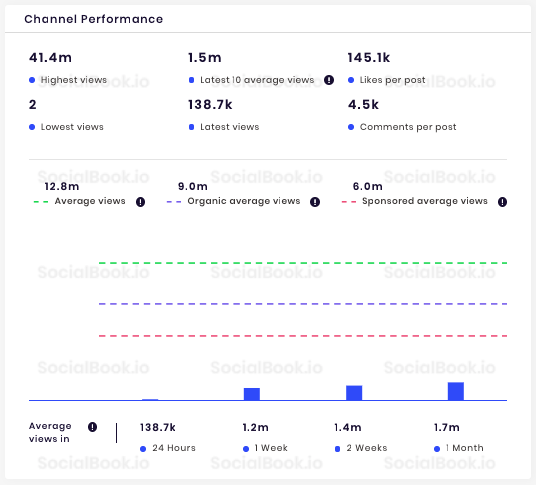Click the green dashed legend marker

coord(41,202)
